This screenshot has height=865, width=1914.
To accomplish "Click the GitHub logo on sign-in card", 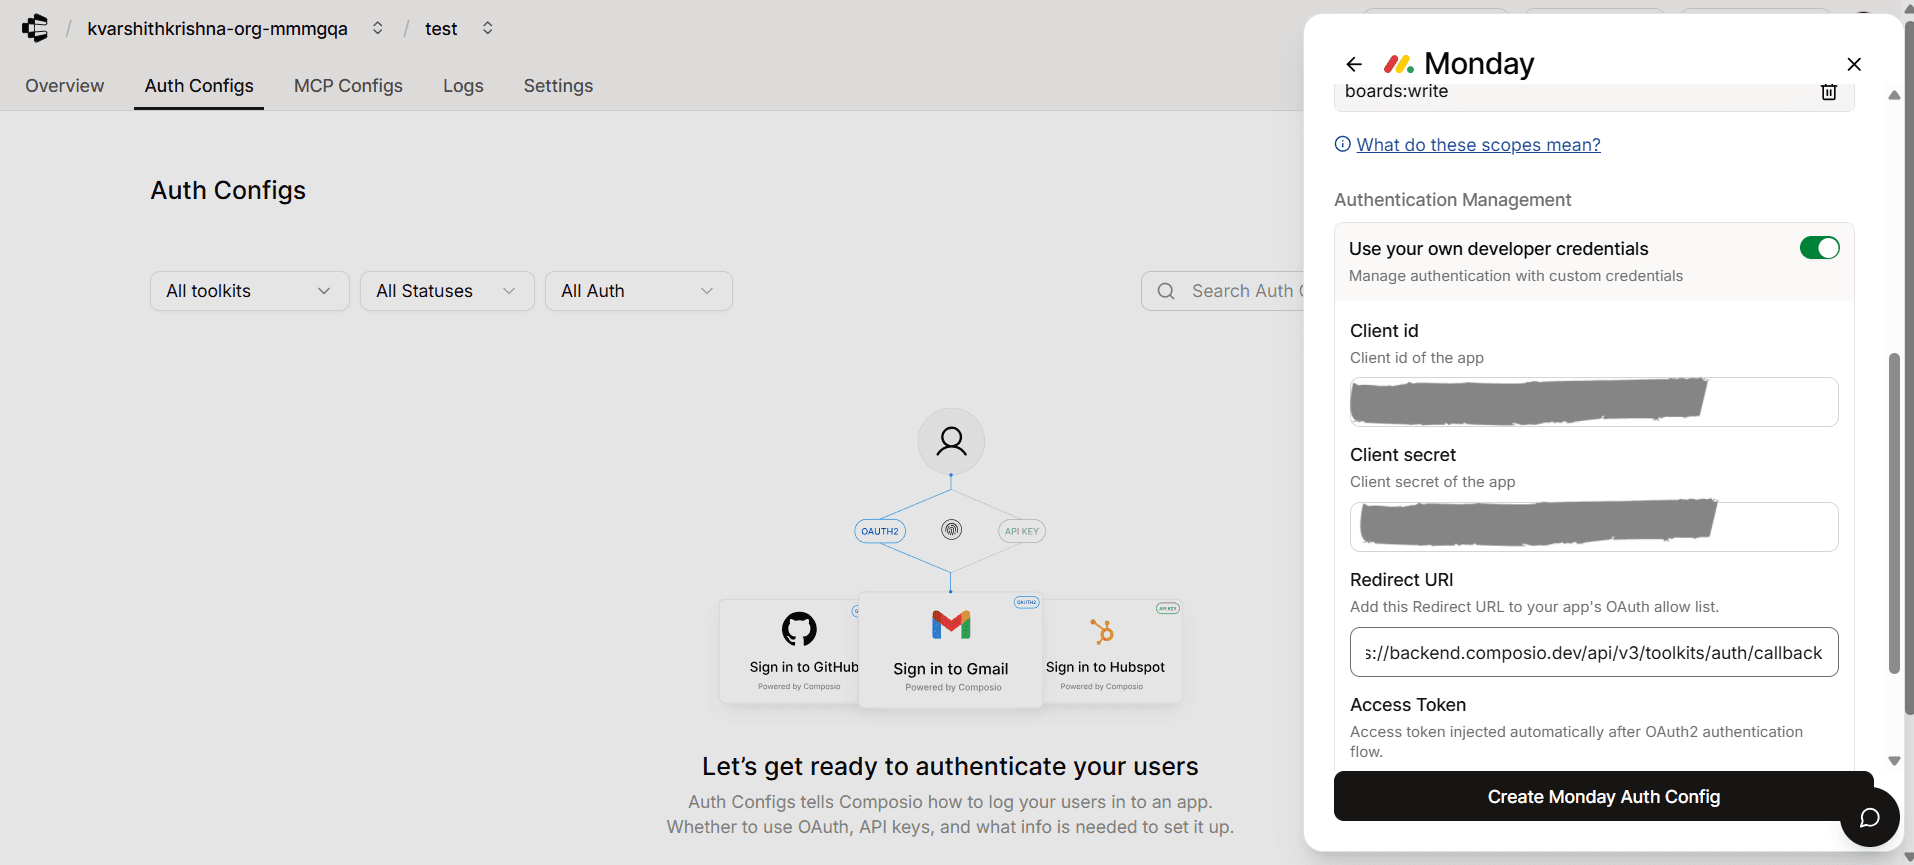I will (x=799, y=629).
